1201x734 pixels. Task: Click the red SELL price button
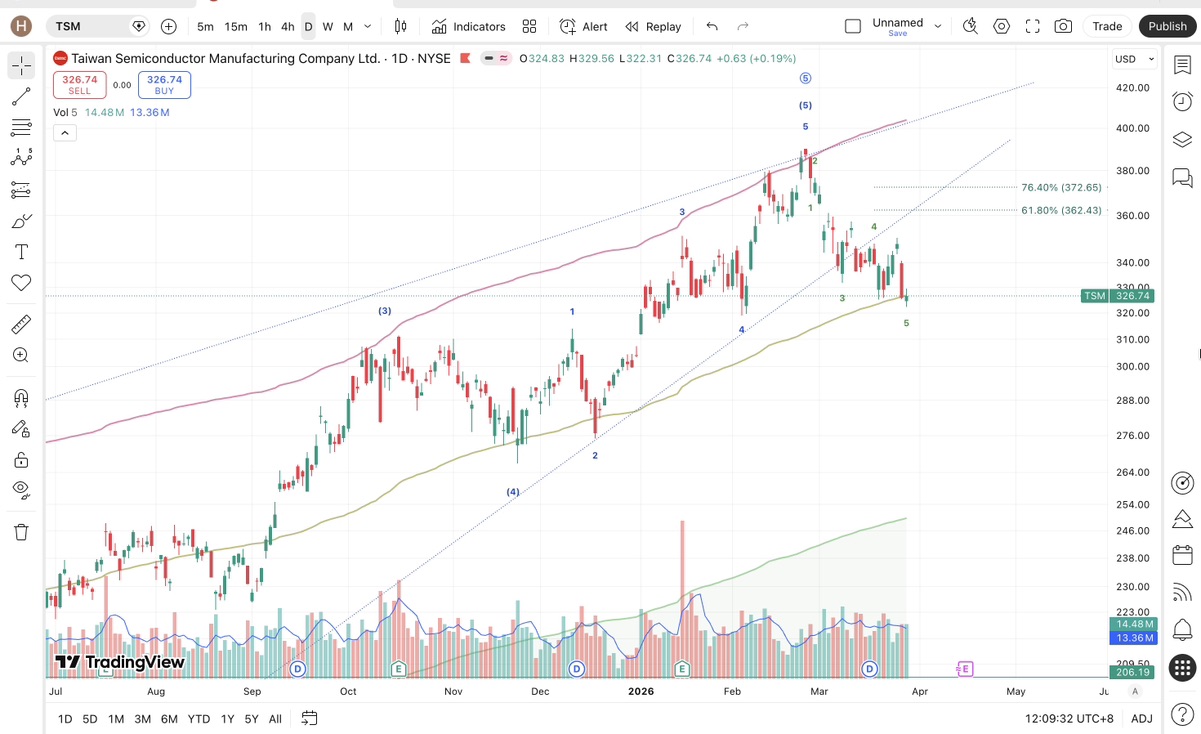[79, 85]
